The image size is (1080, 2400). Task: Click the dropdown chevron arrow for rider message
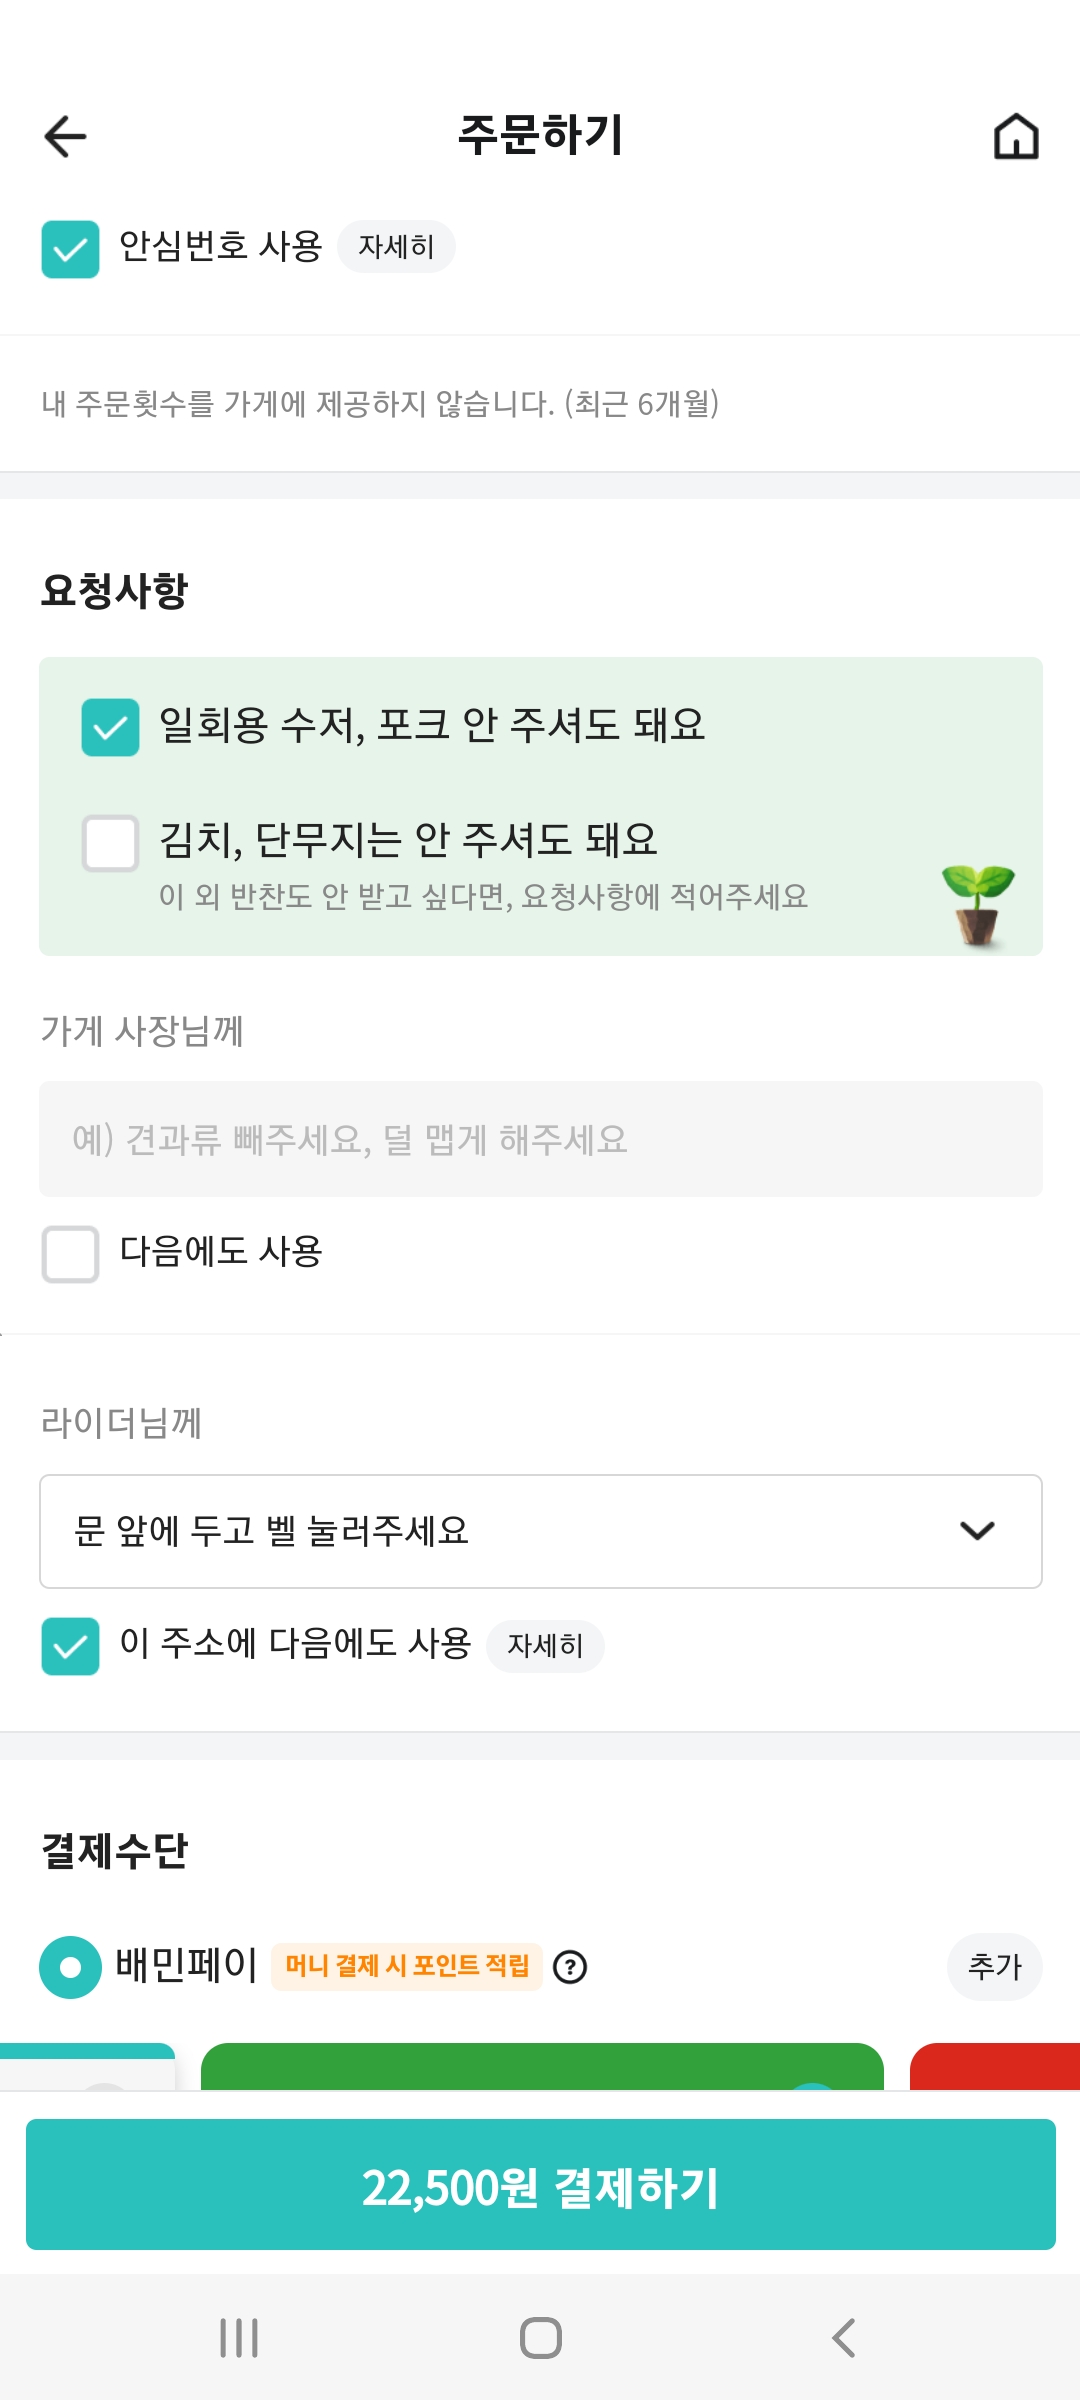[977, 1531]
